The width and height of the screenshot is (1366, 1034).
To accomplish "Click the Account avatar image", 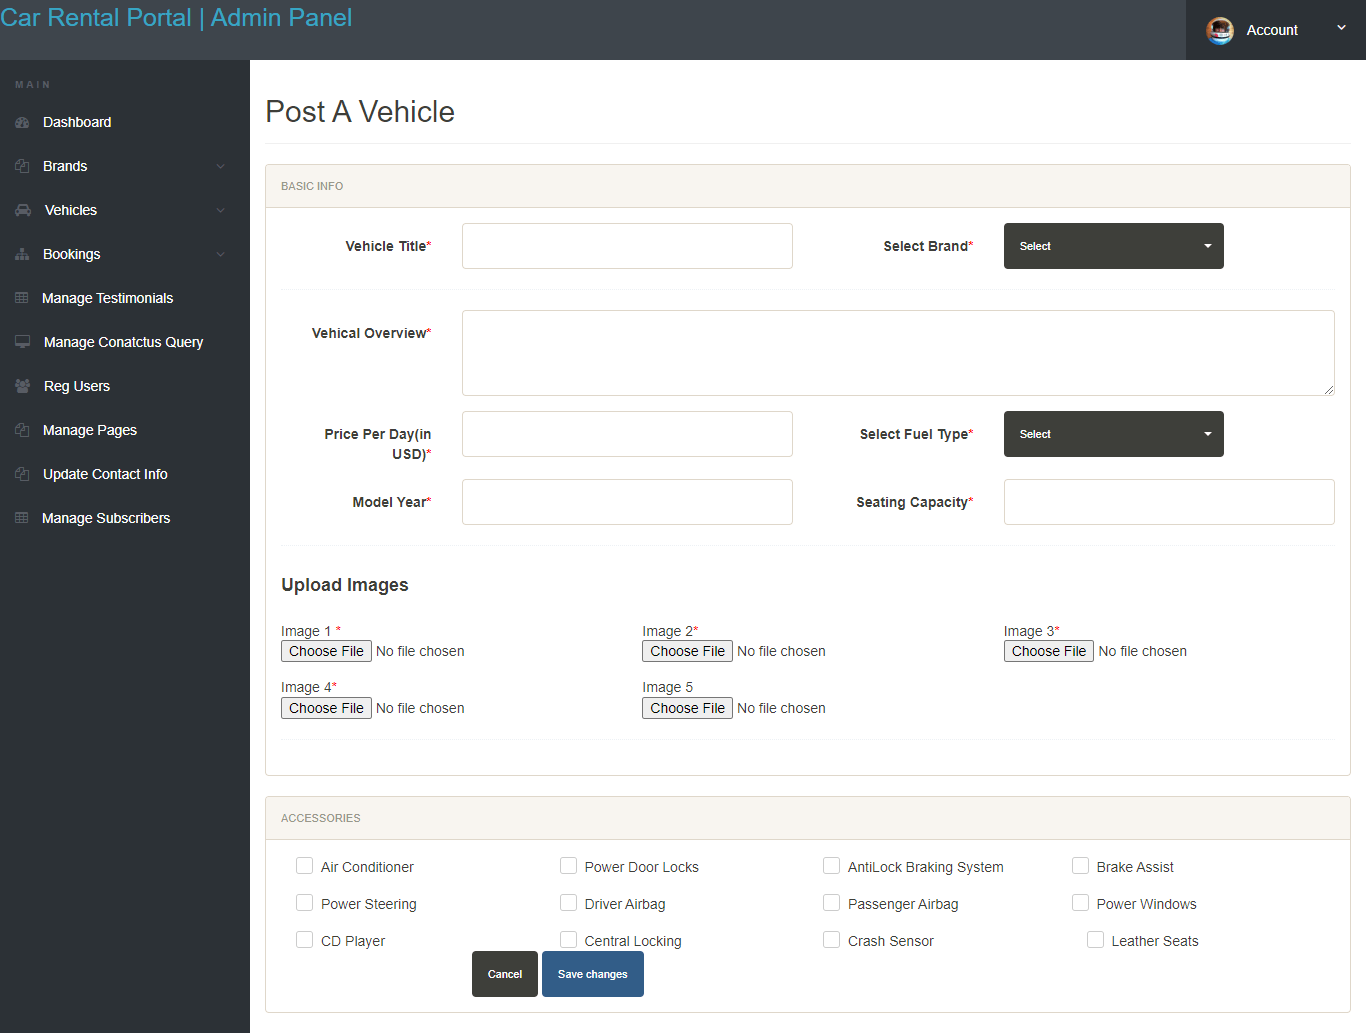I will 1220,30.
